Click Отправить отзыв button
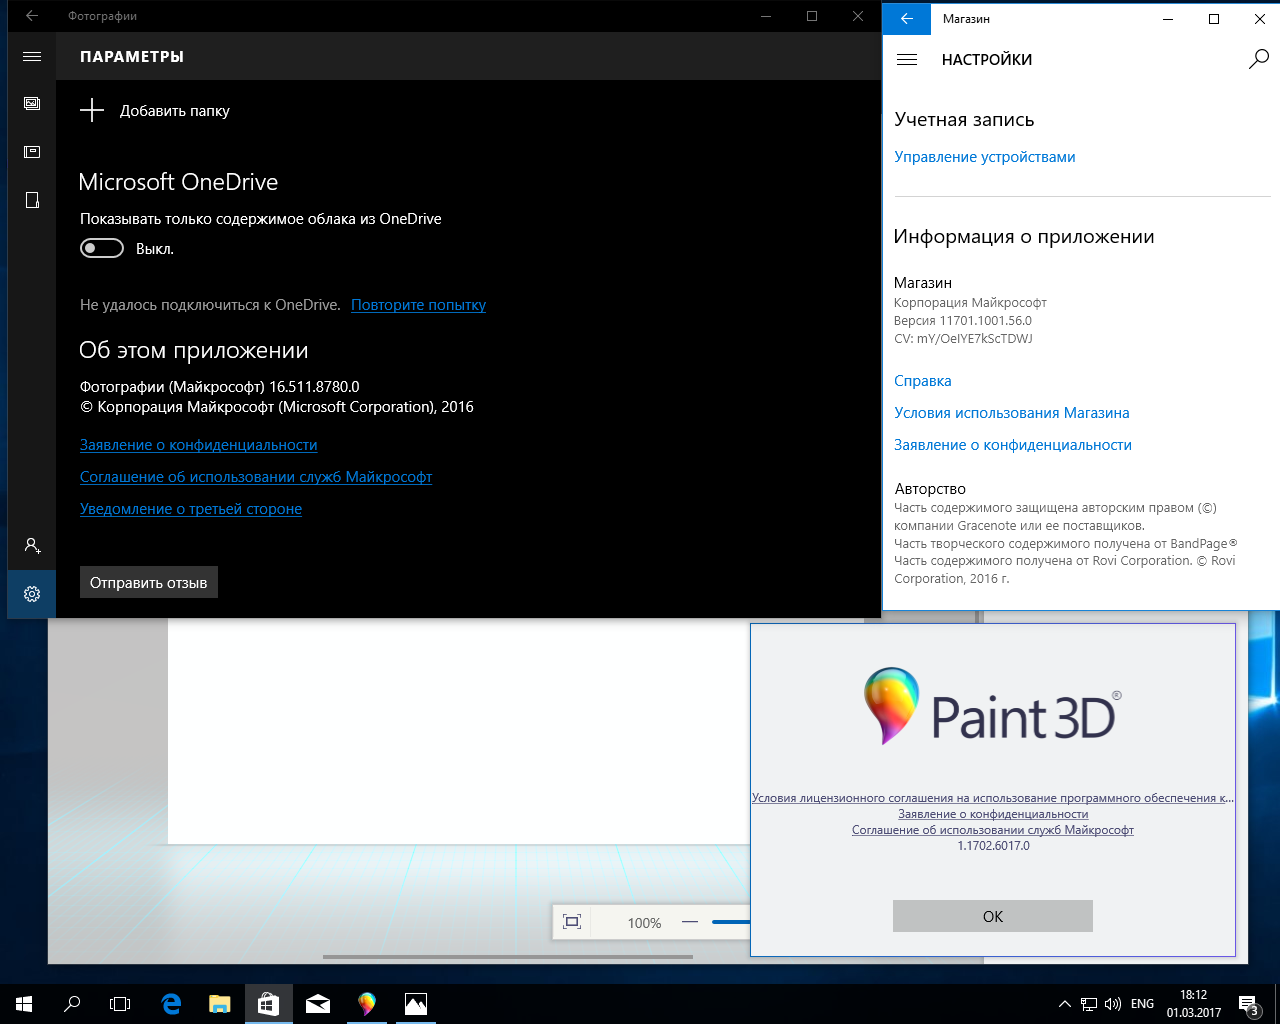The height and width of the screenshot is (1024, 1280). 149,583
